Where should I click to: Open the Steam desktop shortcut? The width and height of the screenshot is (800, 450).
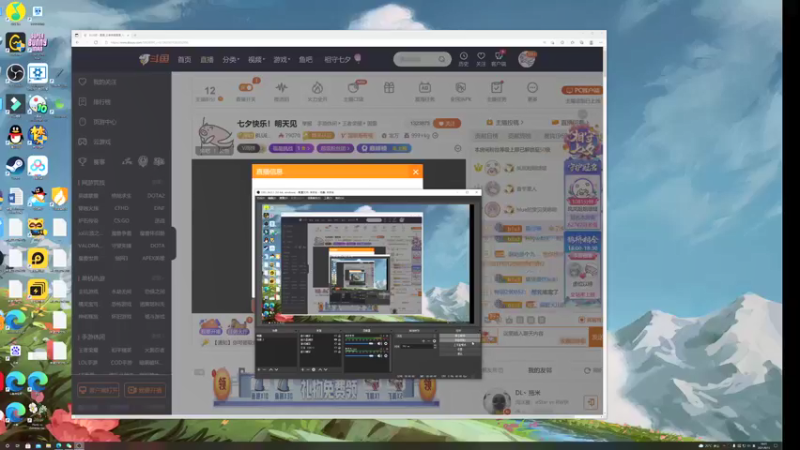15,166
